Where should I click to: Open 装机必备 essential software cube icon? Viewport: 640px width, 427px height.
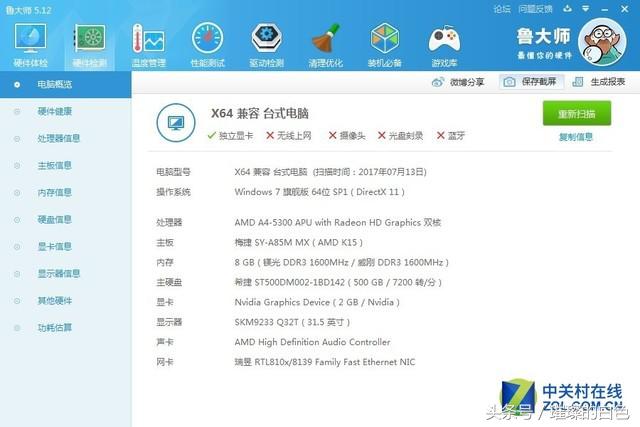coord(384,44)
